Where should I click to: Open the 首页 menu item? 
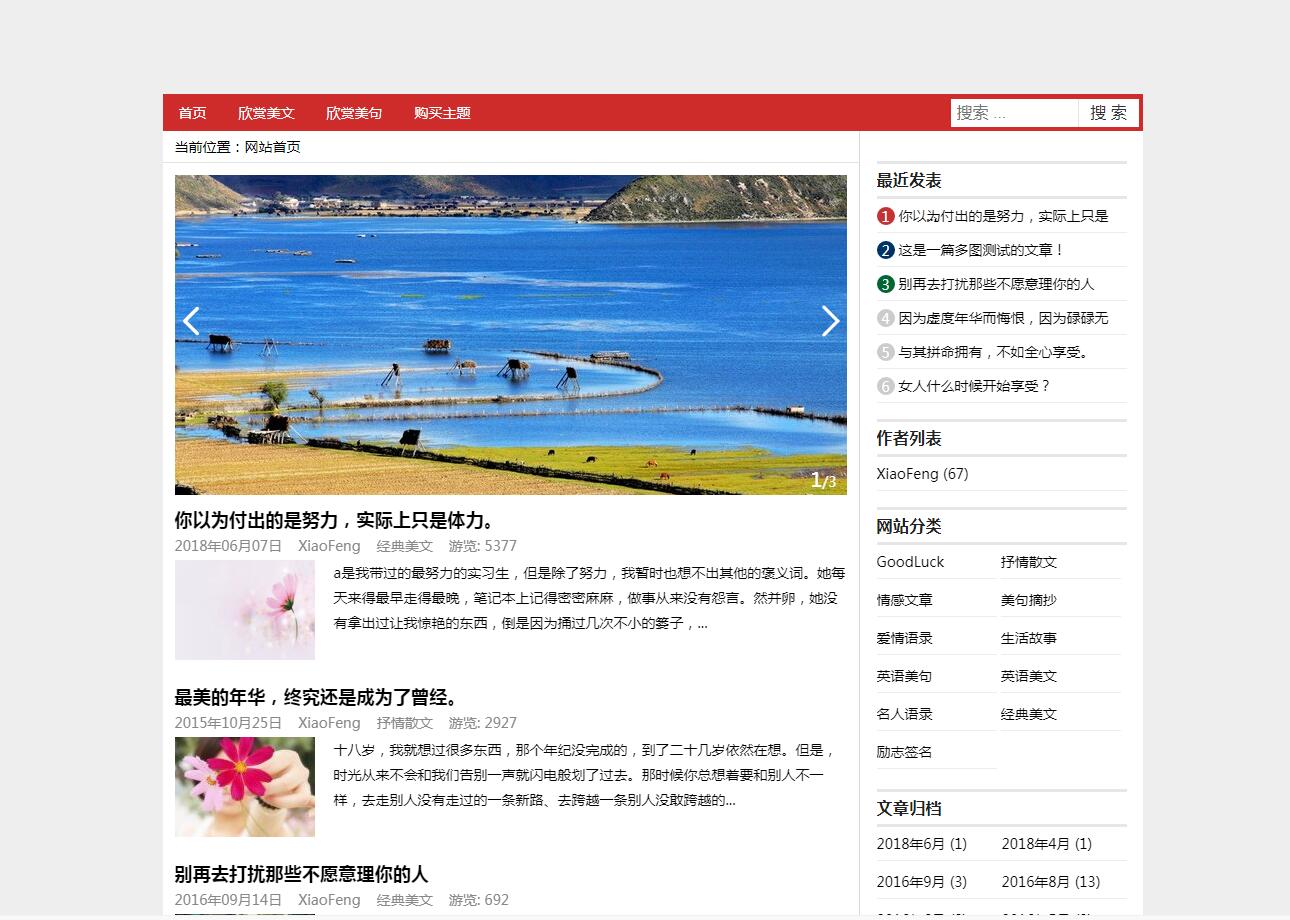pos(192,112)
